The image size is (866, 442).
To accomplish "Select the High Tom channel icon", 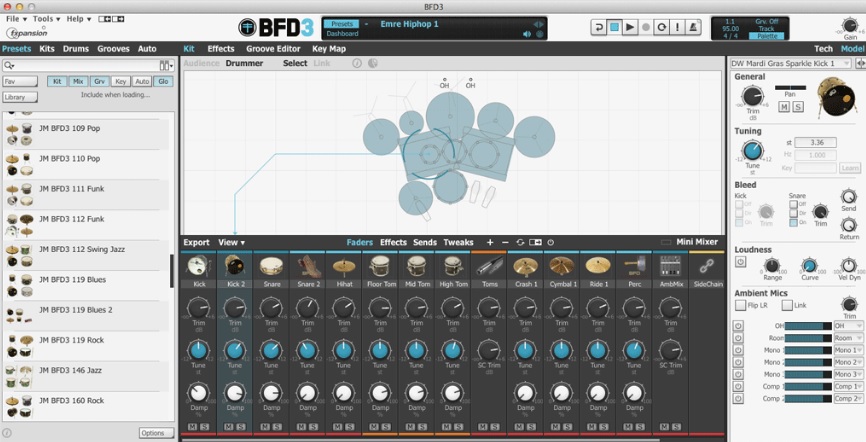I will point(453,266).
